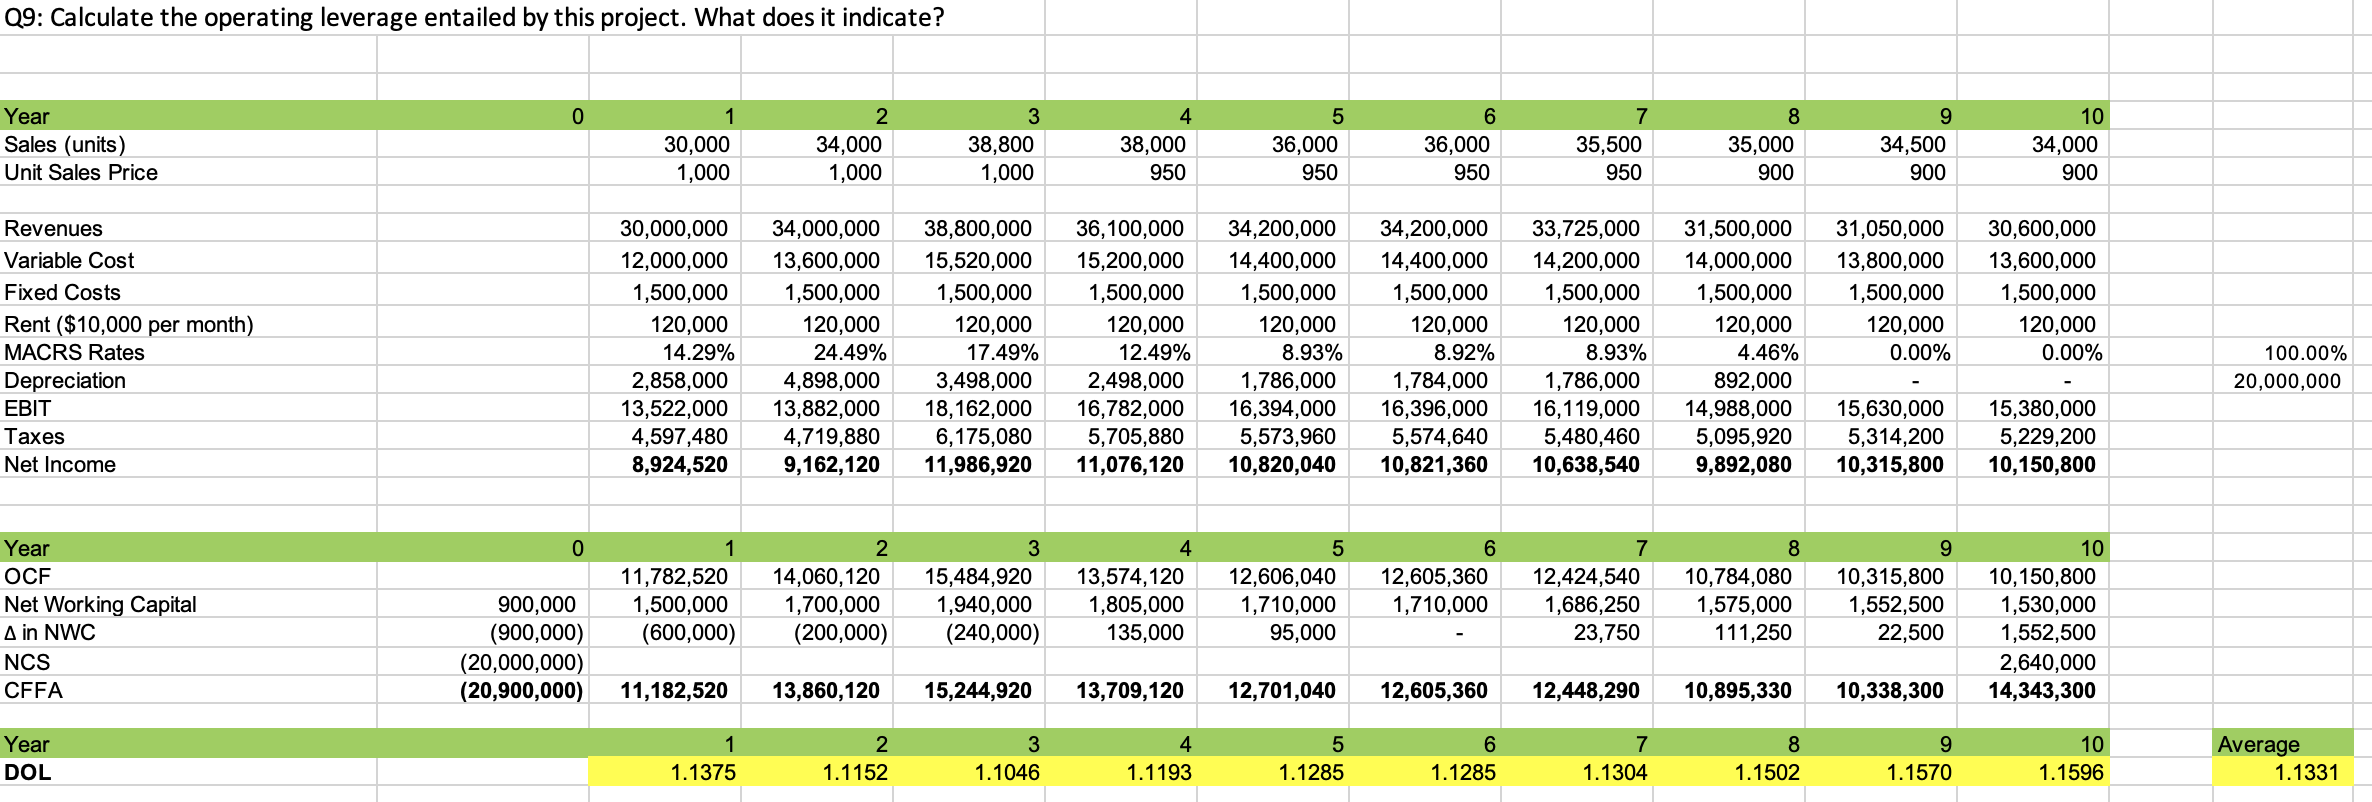The image size is (2372, 802).
Task: Select 'Rent ($10,000 per month)' label
Action: tap(129, 324)
